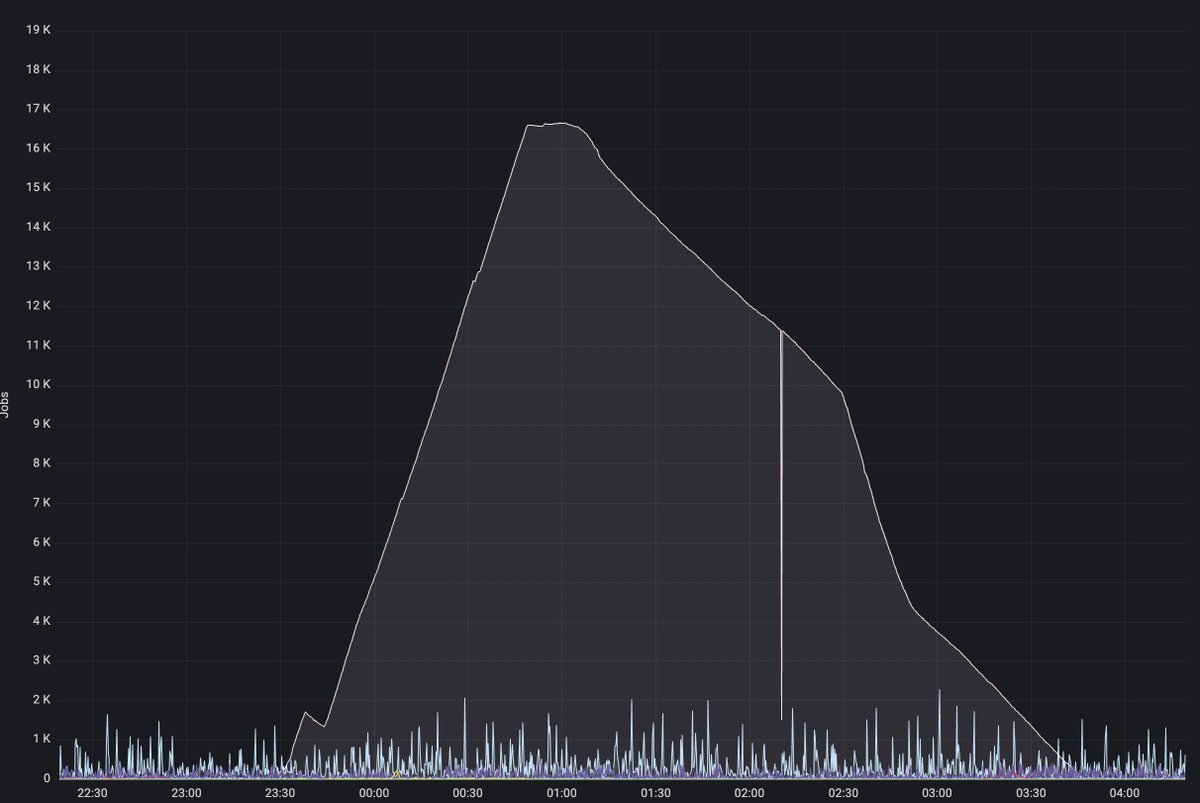This screenshot has width=1200, height=803.
Task: Click the 6 K y-axis label
Action: pos(41,542)
